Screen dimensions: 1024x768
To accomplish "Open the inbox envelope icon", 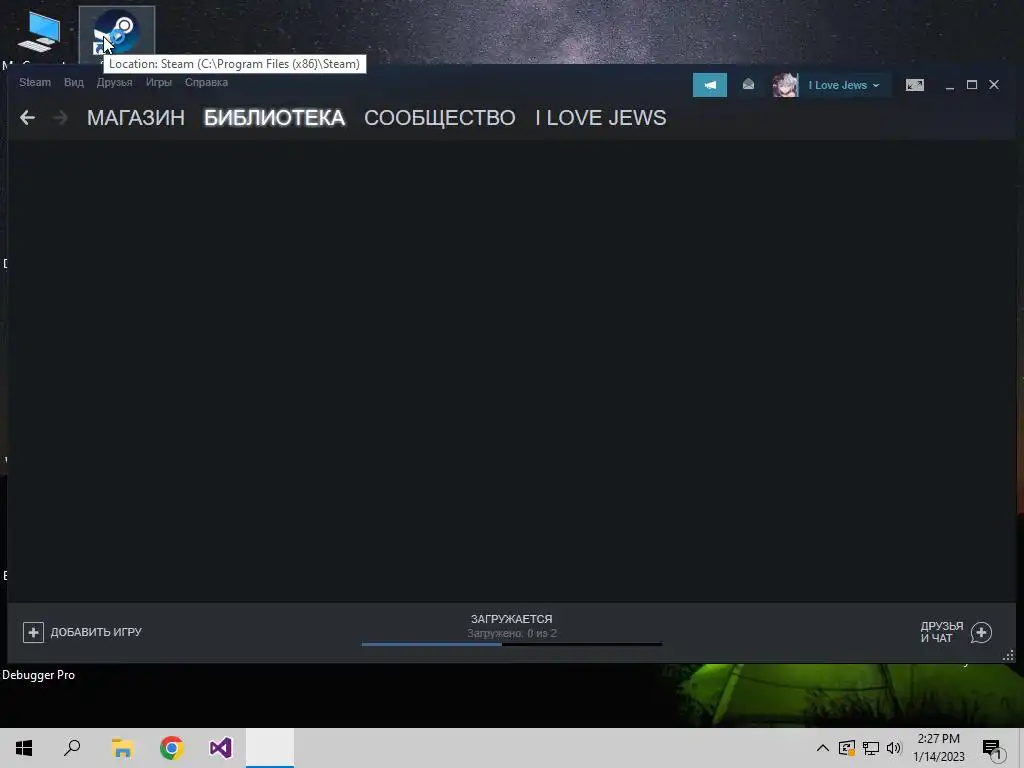I will coord(748,85).
